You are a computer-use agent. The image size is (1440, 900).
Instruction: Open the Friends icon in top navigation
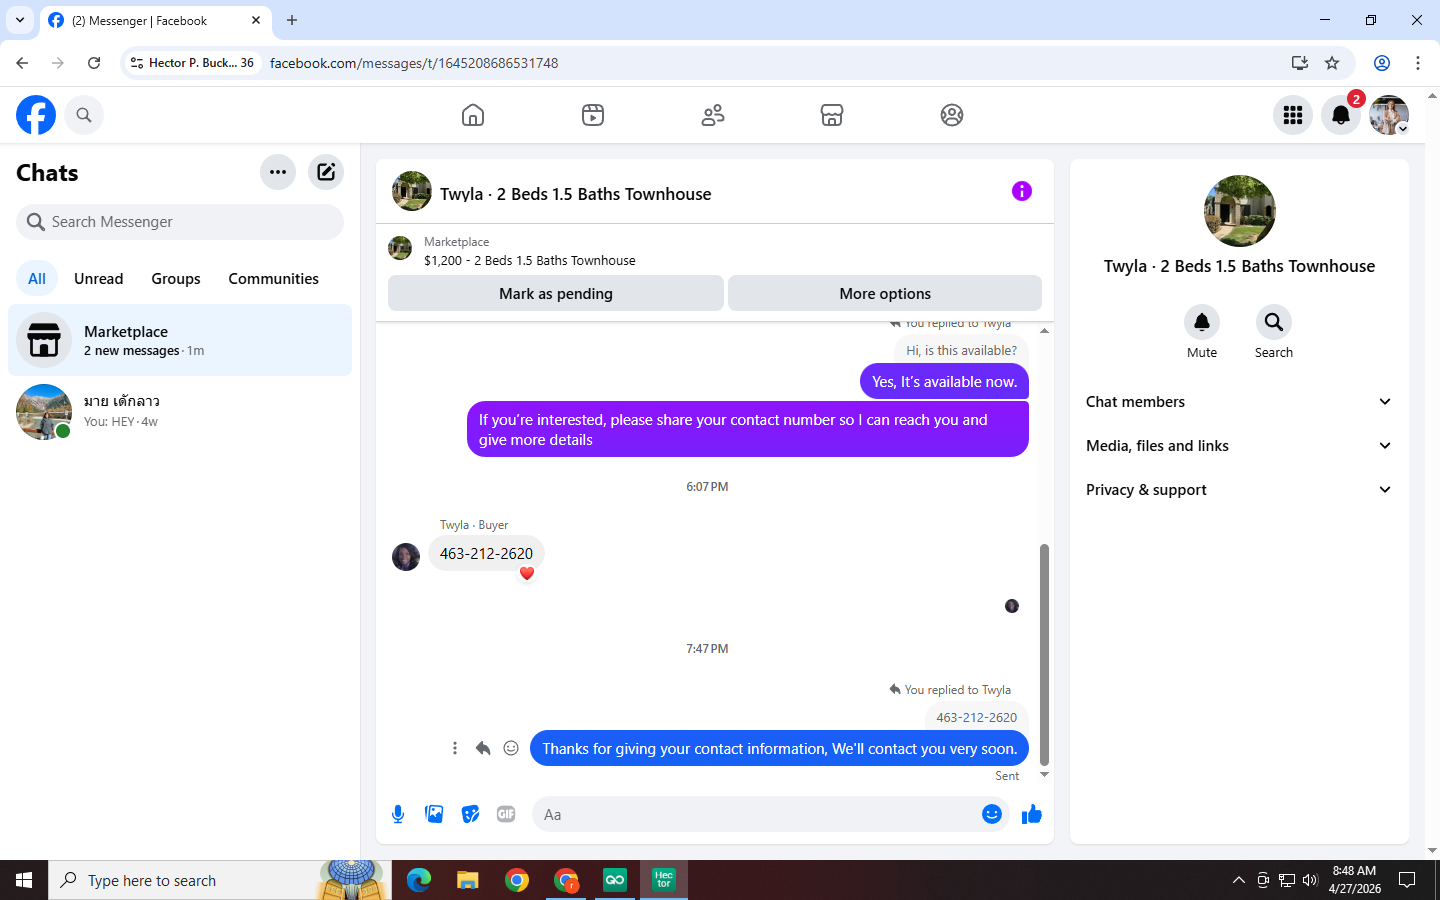(x=713, y=115)
